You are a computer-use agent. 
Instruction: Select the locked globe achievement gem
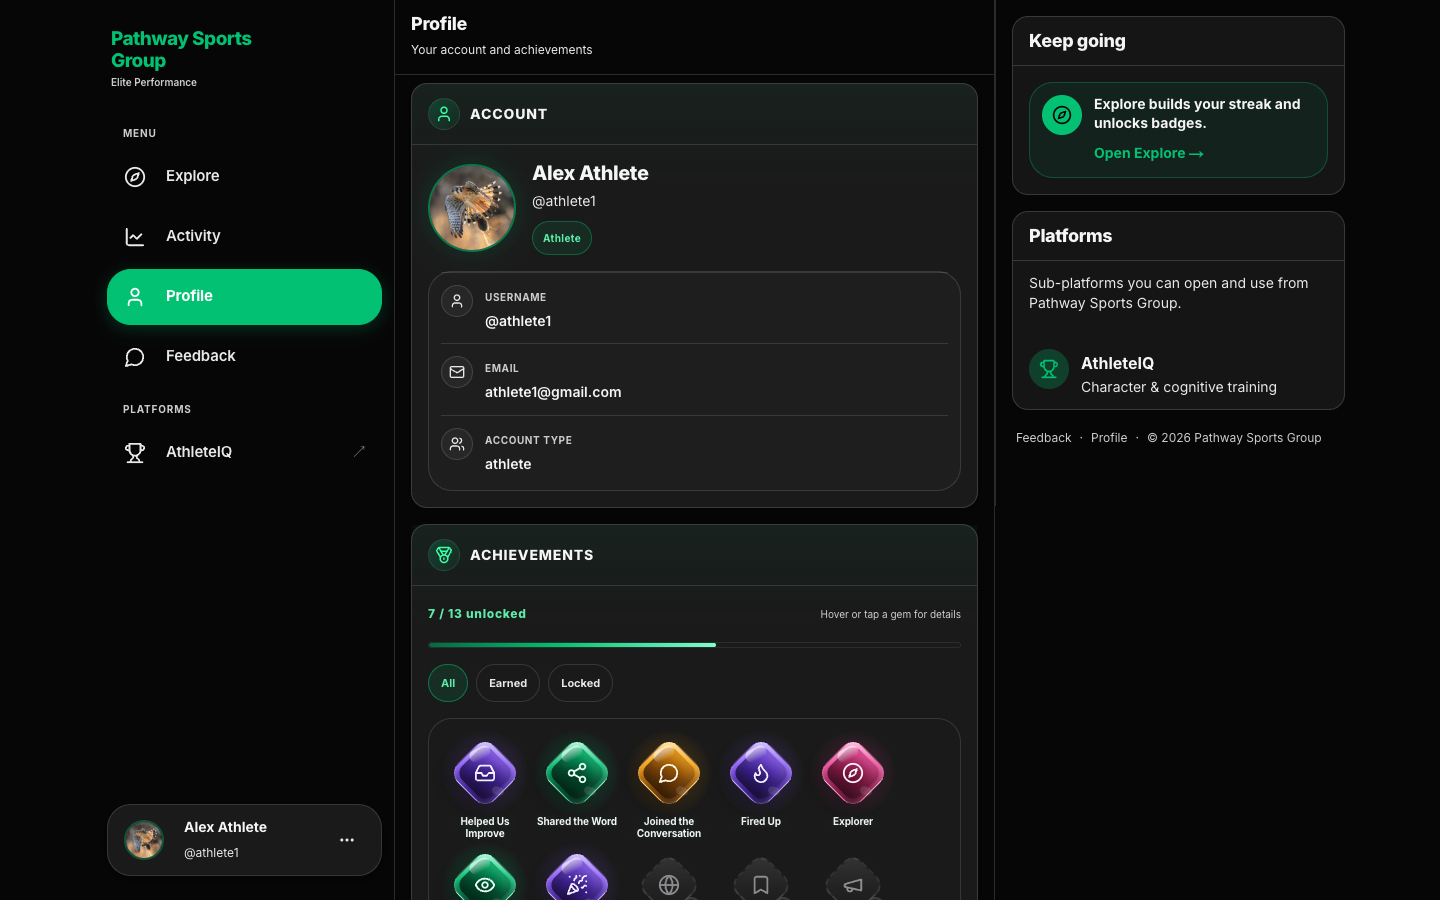click(669, 881)
